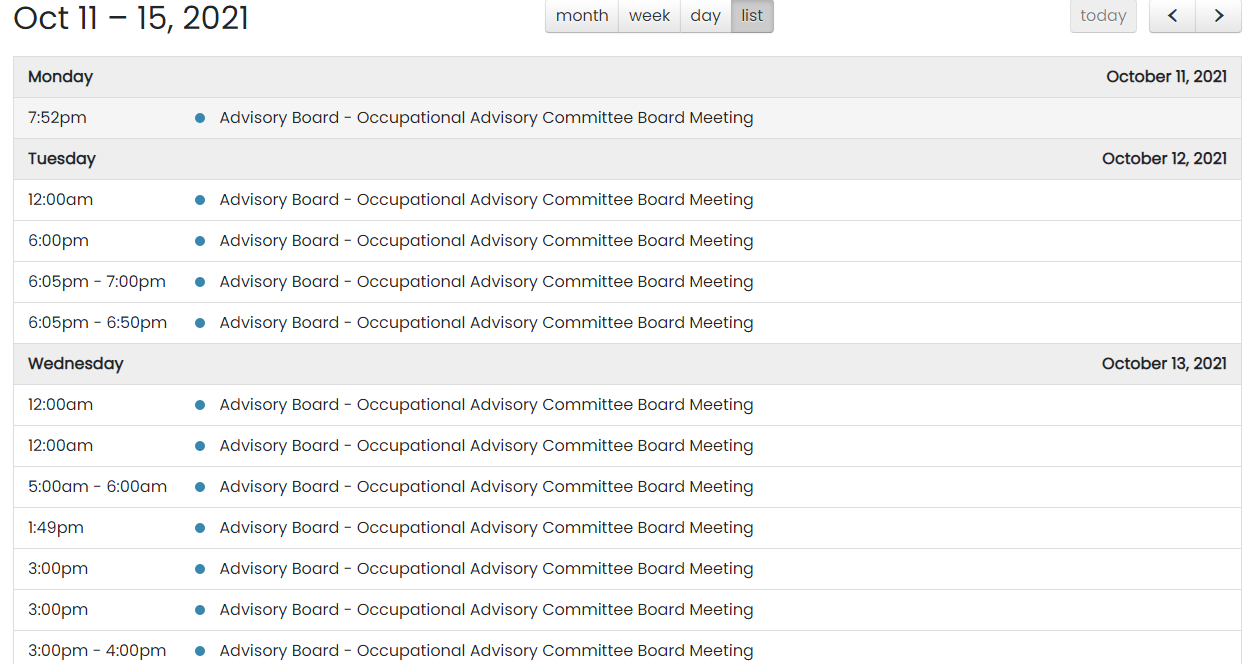The width and height of the screenshot is (1250, 664).
Task: Click the today button
Action: [x=1103, y=16]
